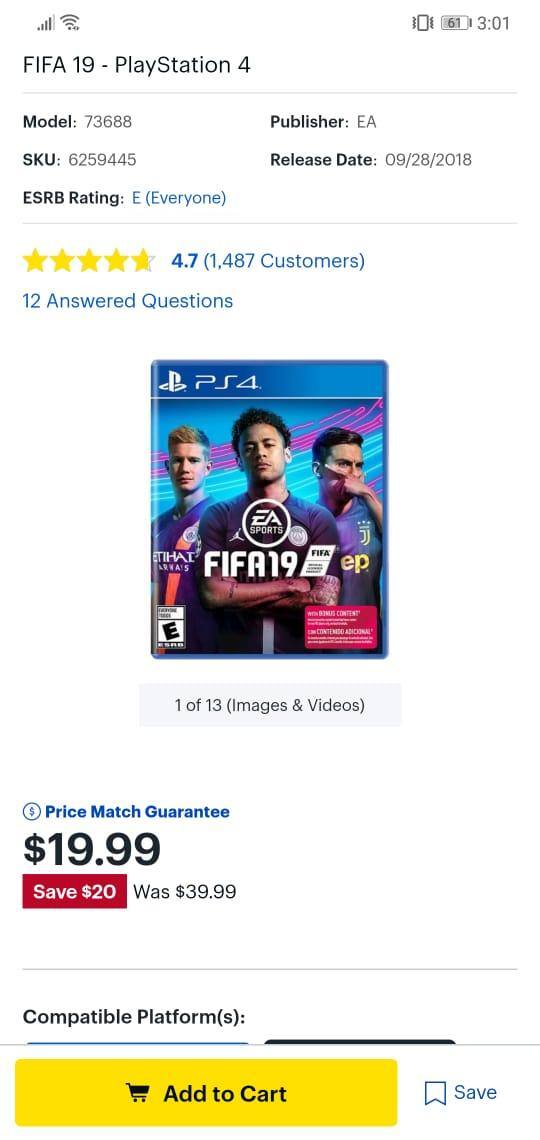Add FIFA 19 to cart
This screenshot has width=540, height=1140.
tap(206, 1093)
